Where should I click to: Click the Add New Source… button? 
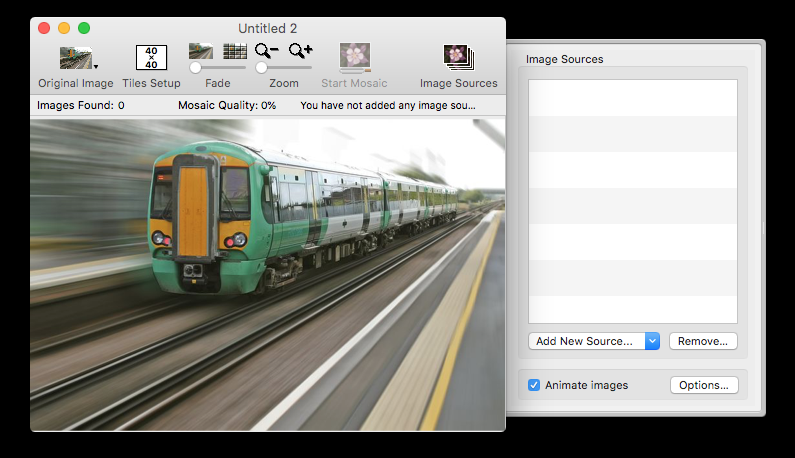(587, 341)
